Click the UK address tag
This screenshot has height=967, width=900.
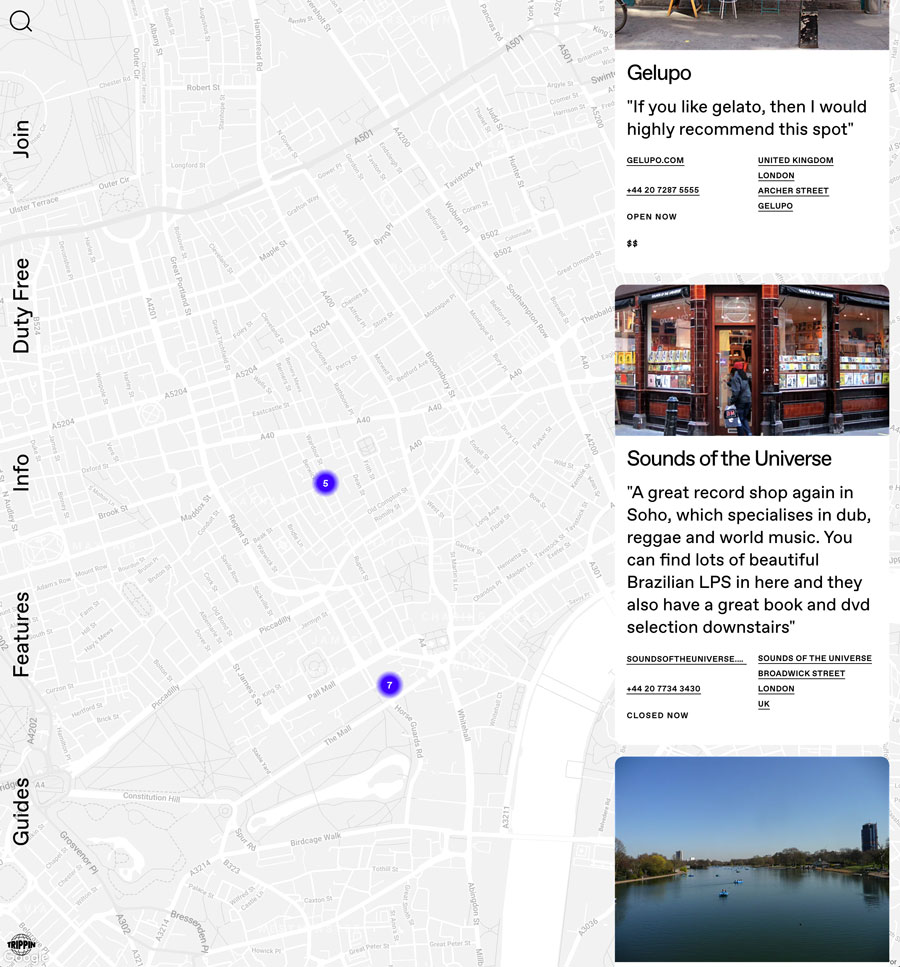point(764,704)
